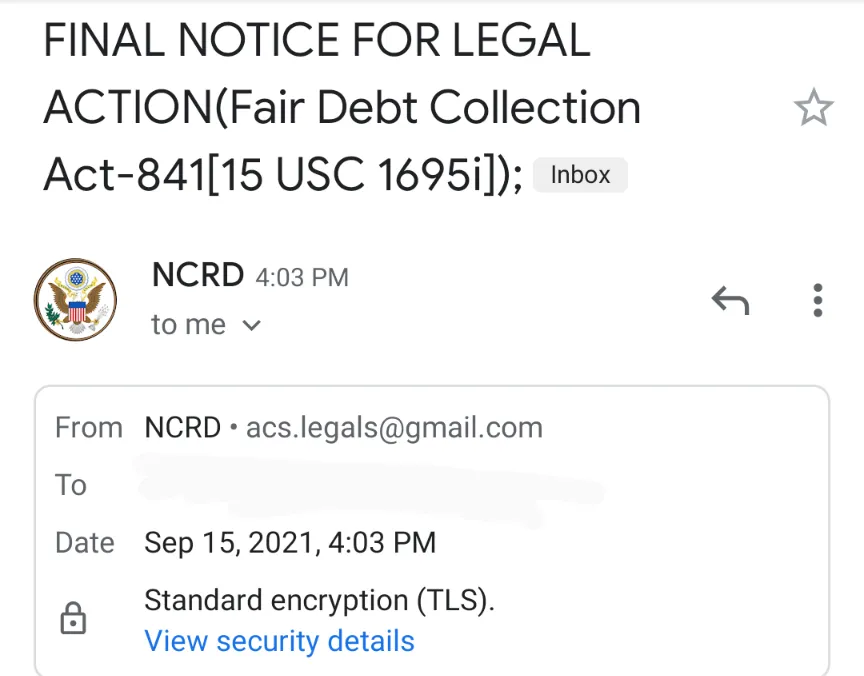Tap the NCRD sender avatar seal
Screen dimensions: 864x676
coord(75,299)
